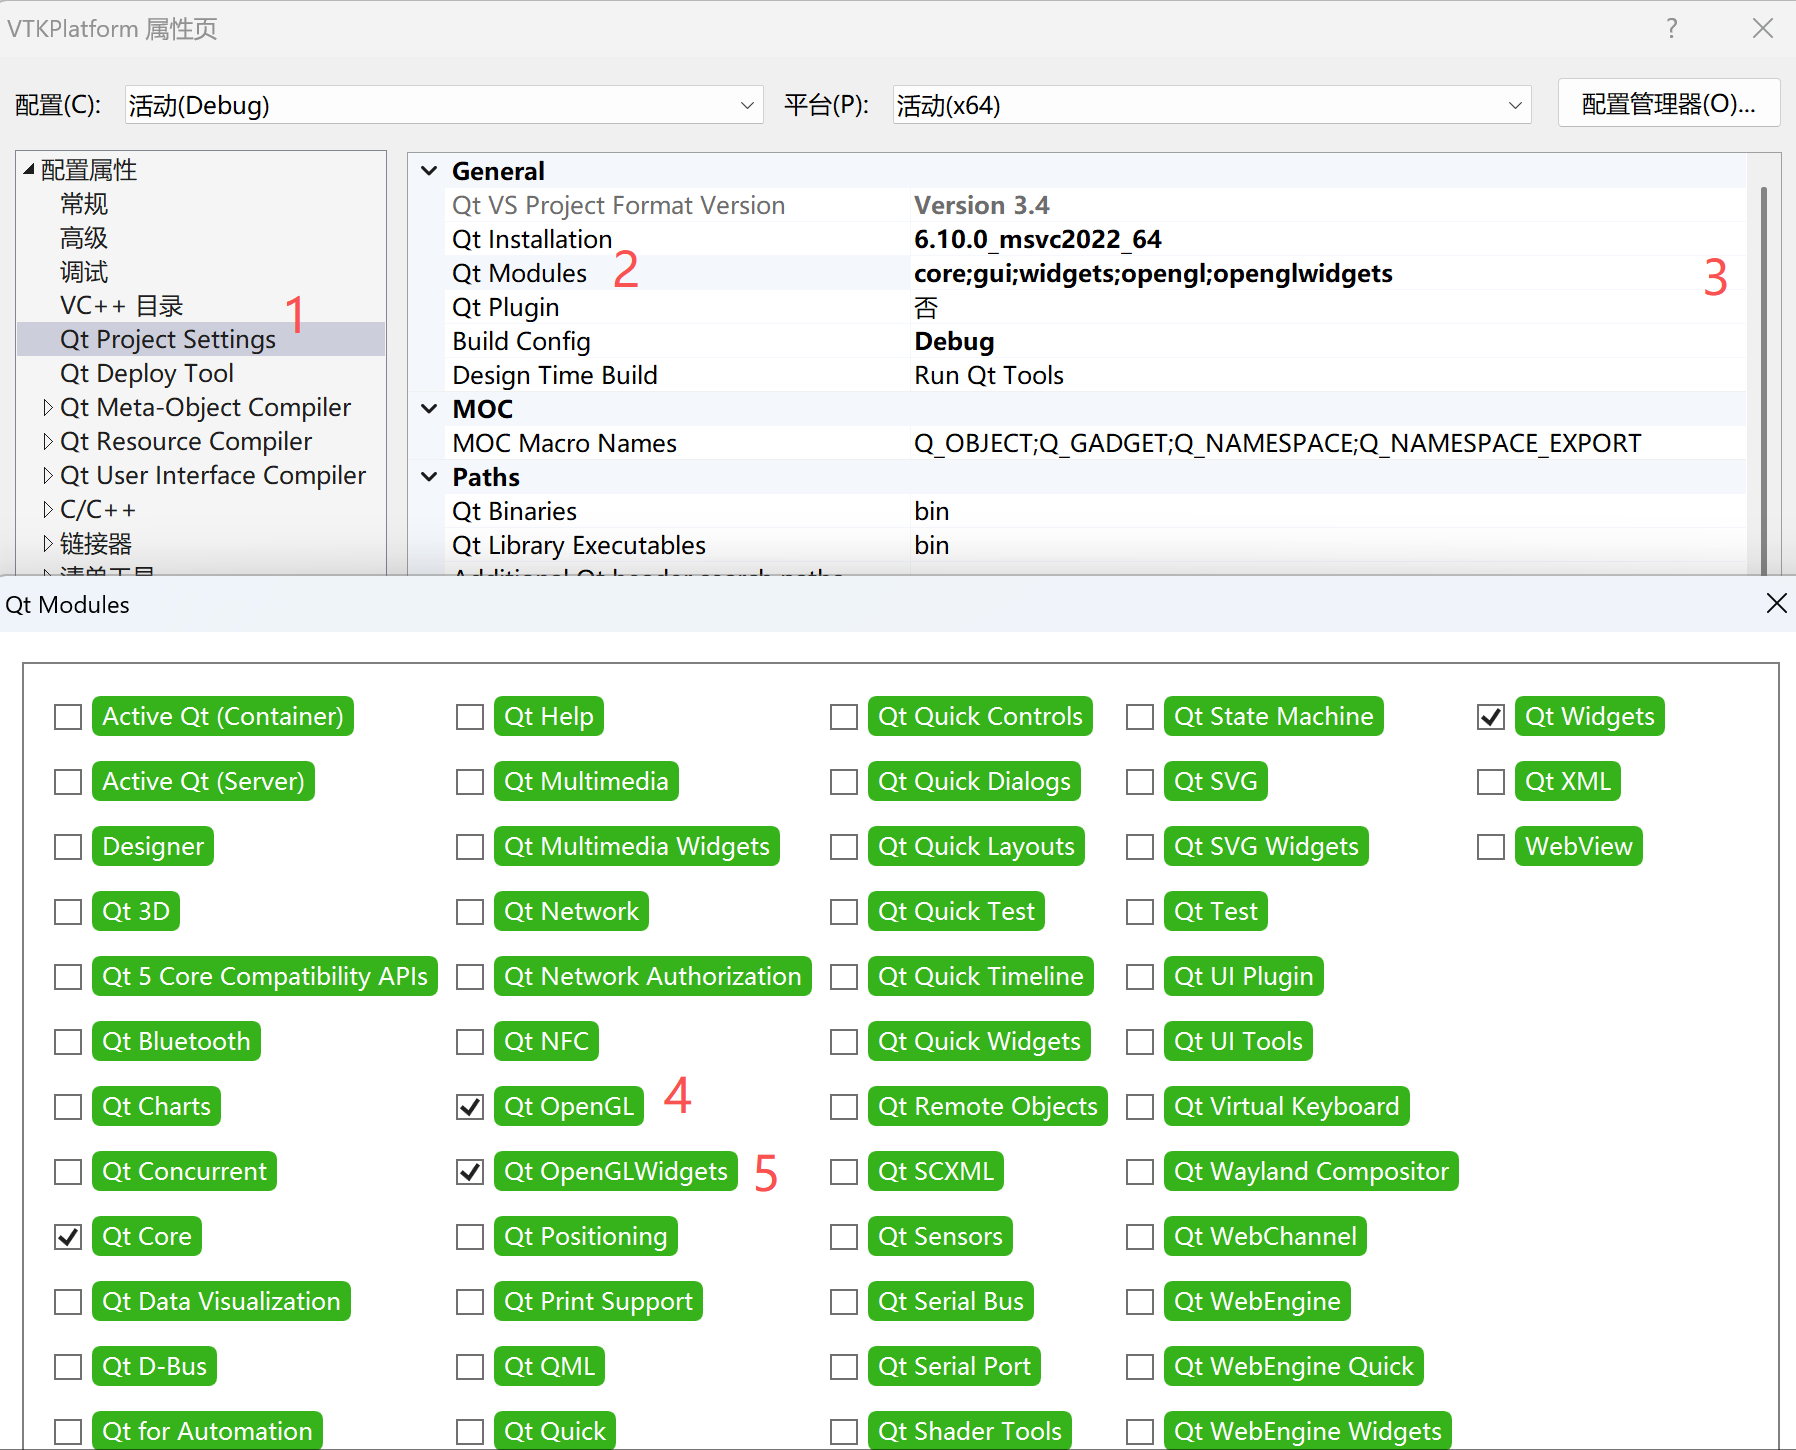1796x1450 pixels.
Task: Tick the Qt SCXML checkbox
Action: coord(844,1172)
